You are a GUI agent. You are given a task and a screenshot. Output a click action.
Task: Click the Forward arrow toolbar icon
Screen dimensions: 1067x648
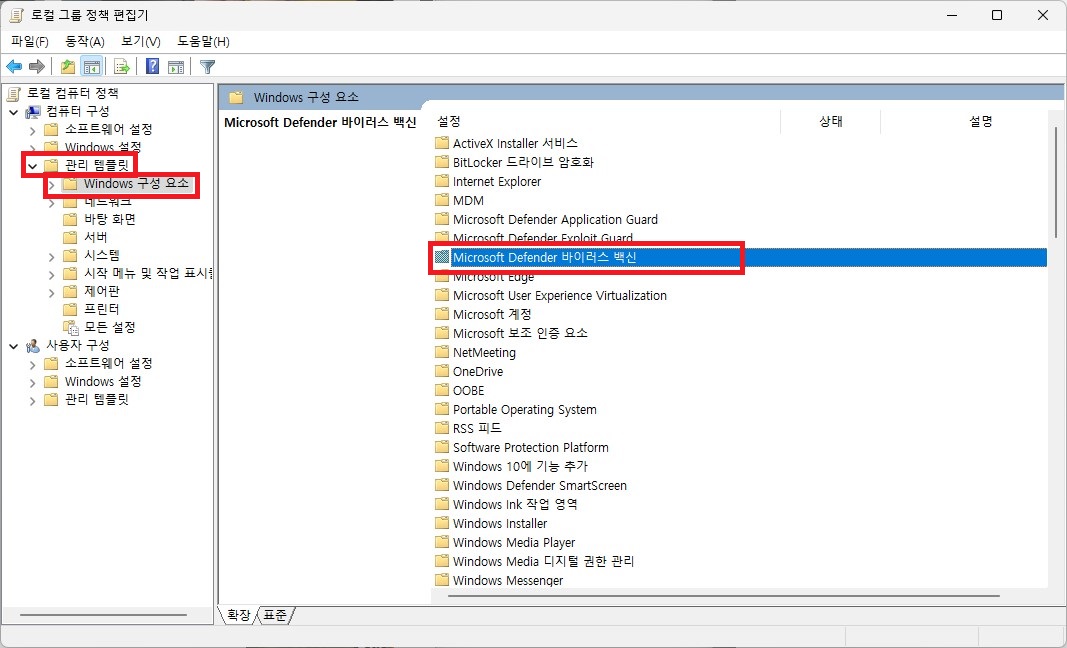(37, 67)
